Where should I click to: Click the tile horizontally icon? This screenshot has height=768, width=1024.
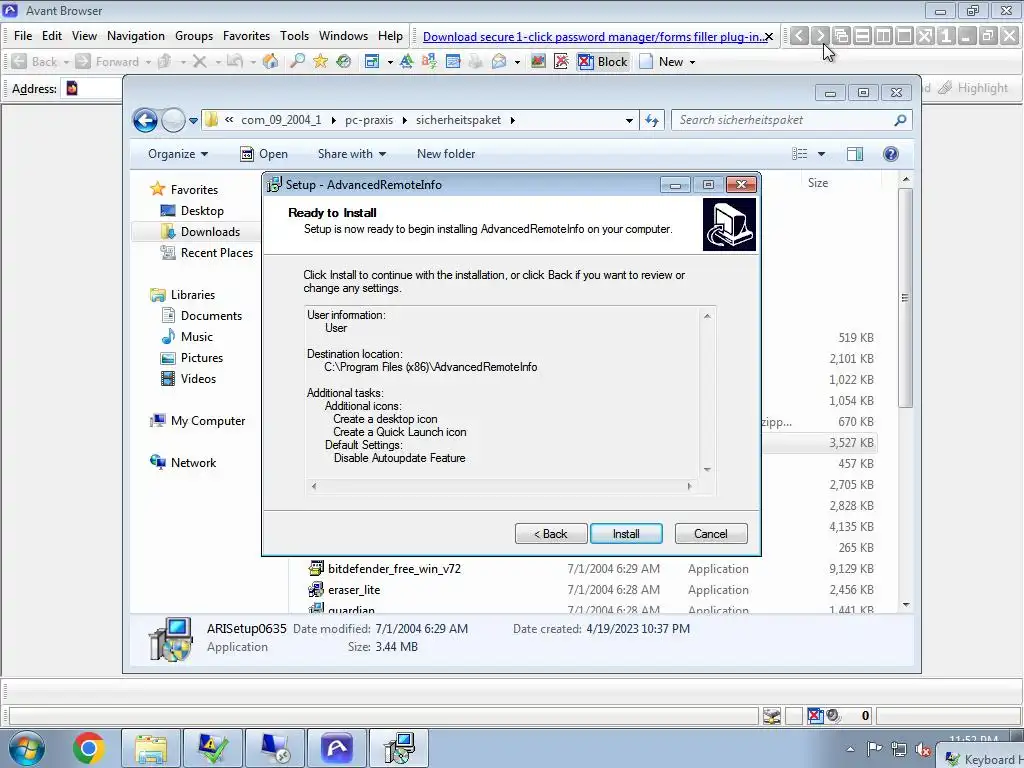(x=862, y=36)
